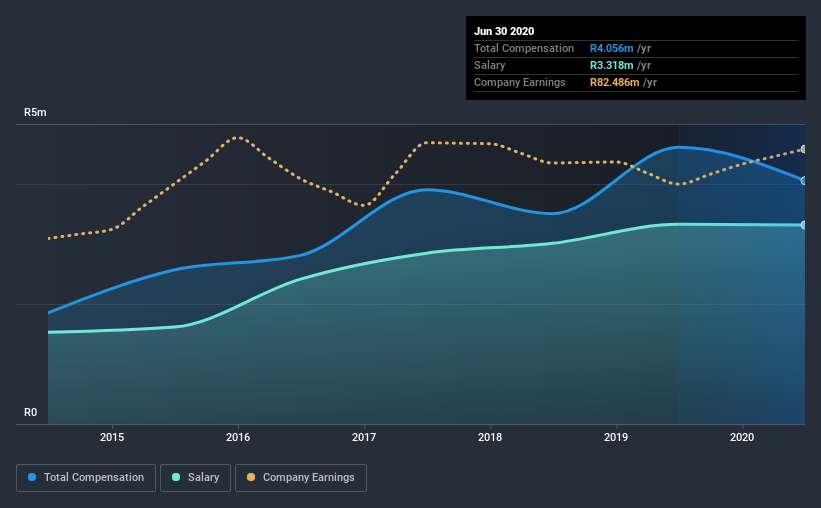Click the Salary label in tooltip
The height and width of the screenshot is (508, 821).
[490, 65]
